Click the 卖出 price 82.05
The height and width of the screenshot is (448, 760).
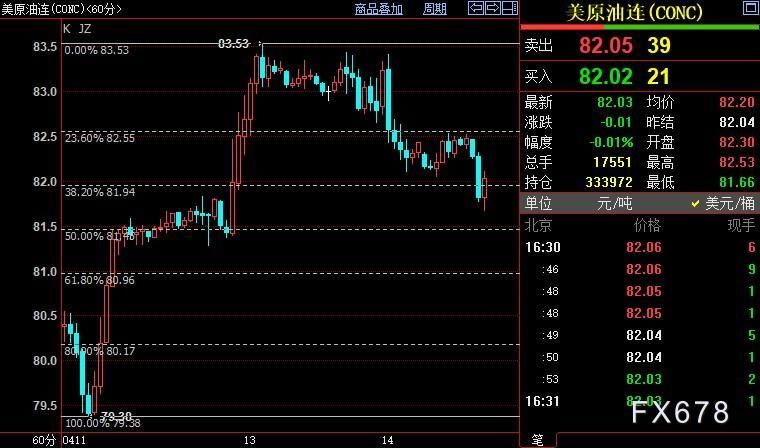606,46
